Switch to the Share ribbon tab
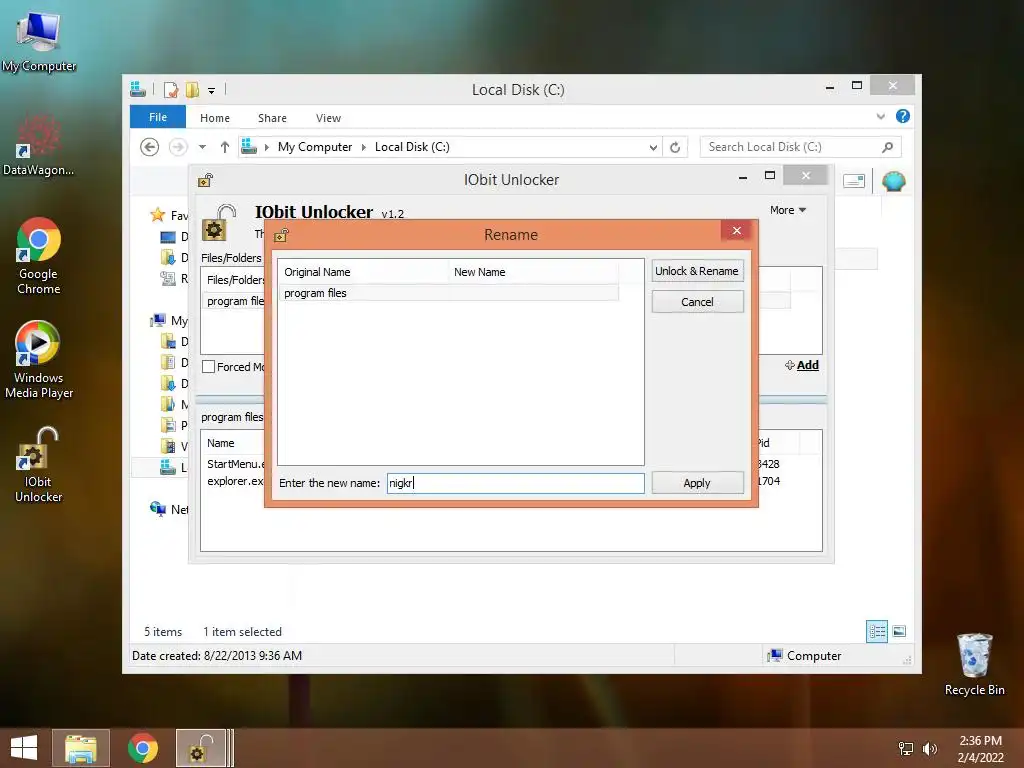This screenshot has height=768, width=1024. pos(272,118)
